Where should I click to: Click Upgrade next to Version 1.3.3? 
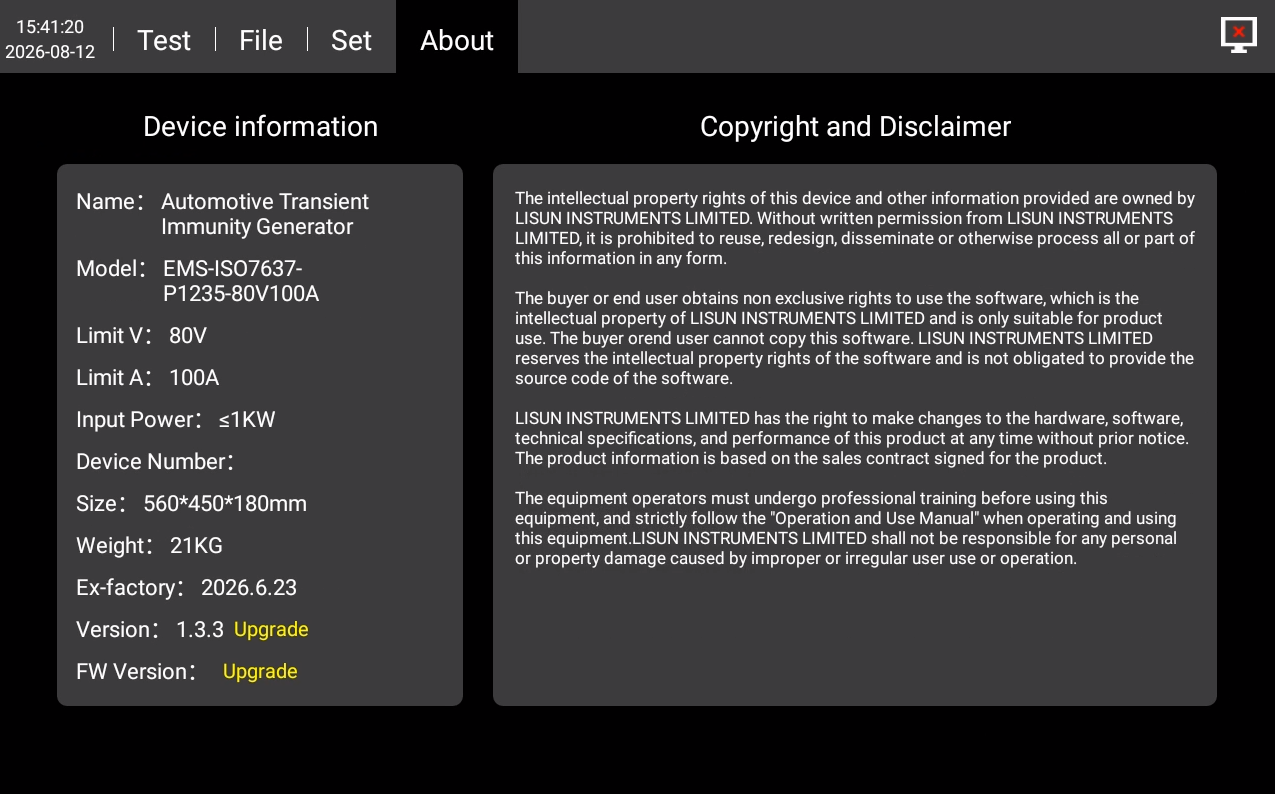[271, 629]
